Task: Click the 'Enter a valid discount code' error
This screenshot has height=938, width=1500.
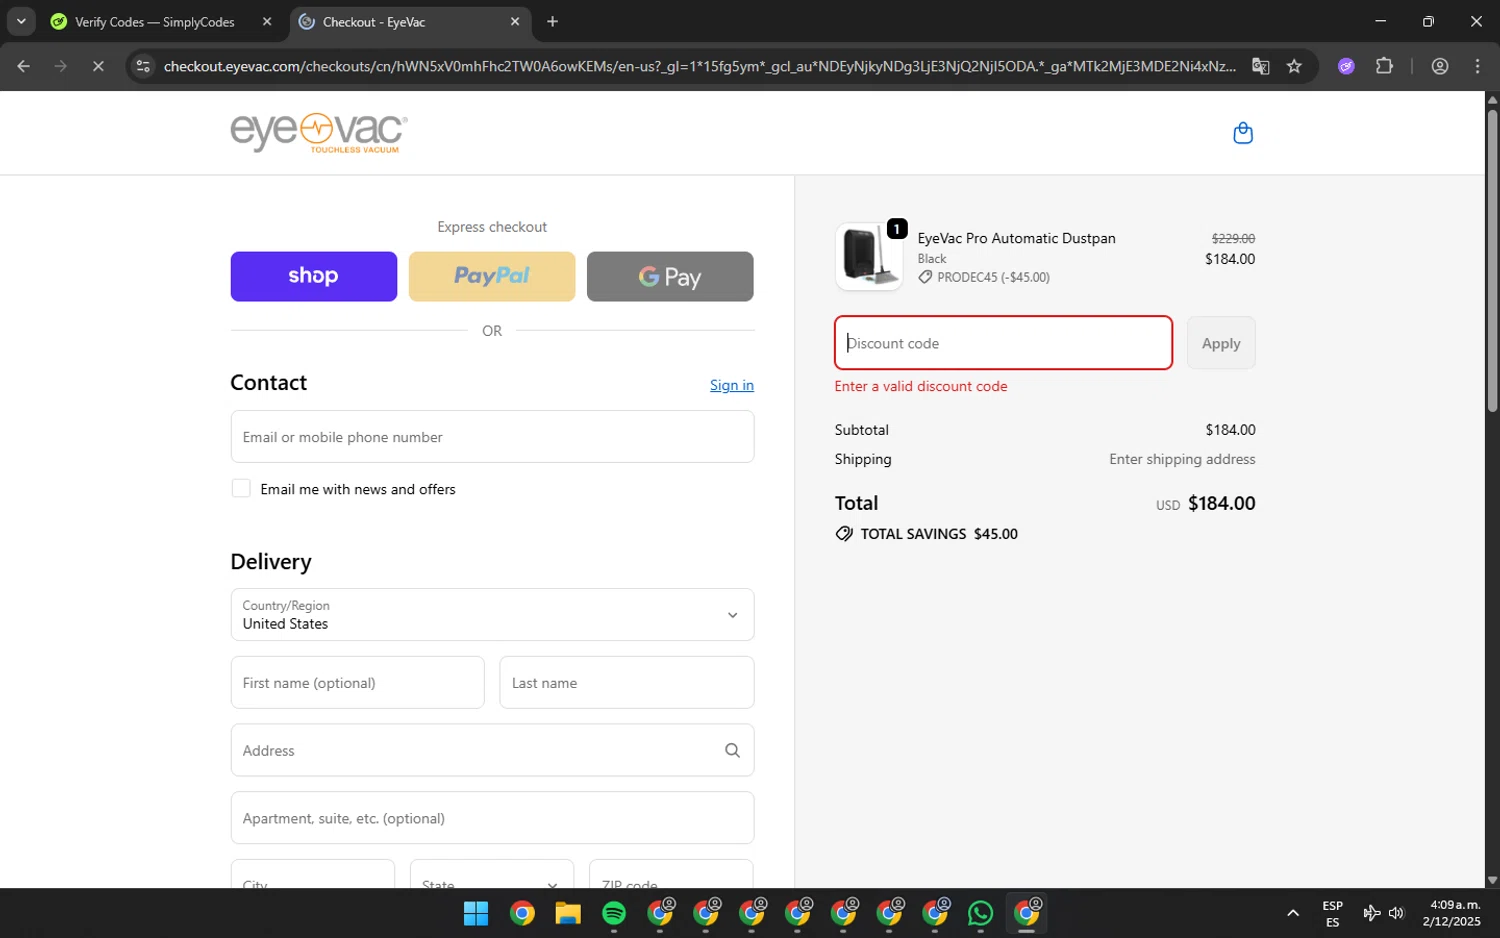Action: coord(921,386)
